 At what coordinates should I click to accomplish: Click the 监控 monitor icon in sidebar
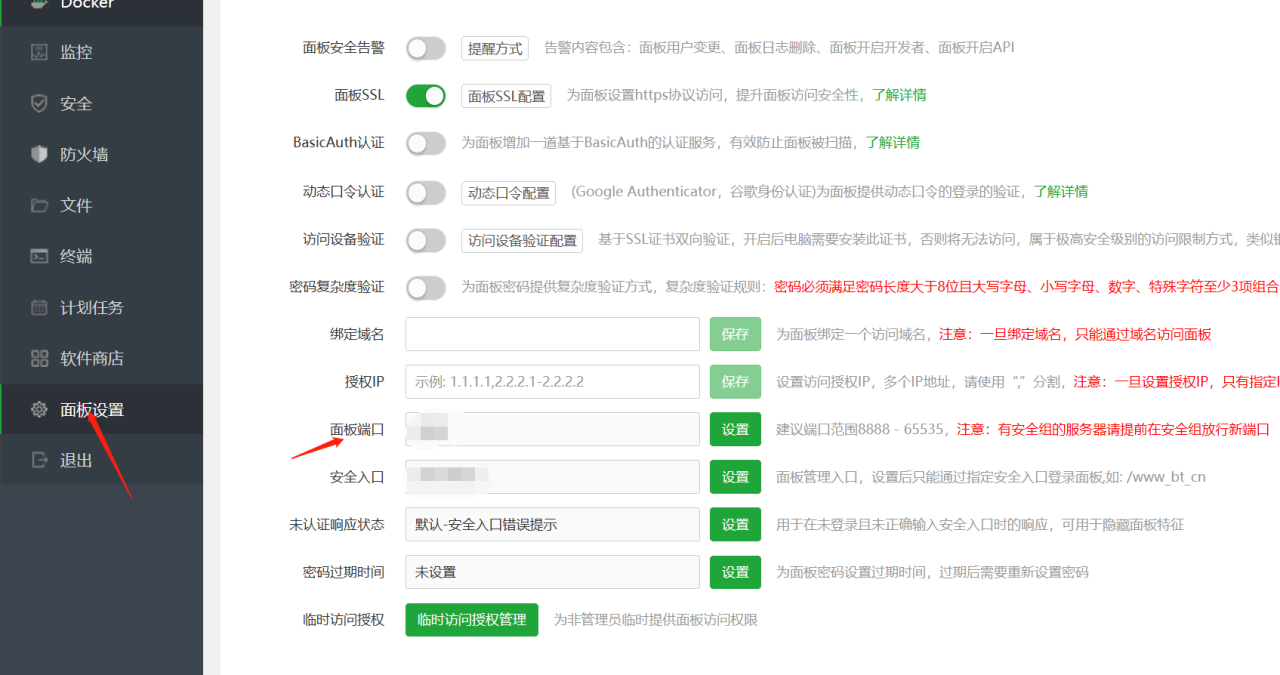click(39, 52)
